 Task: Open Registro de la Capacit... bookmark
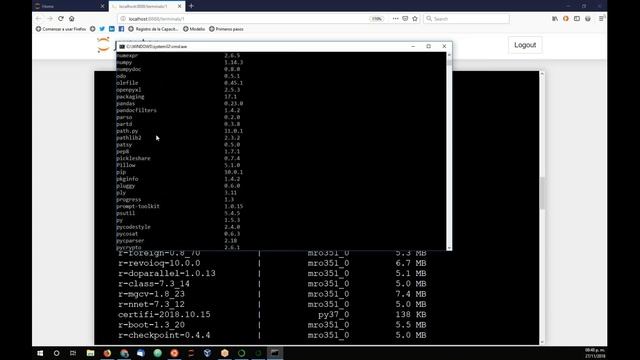click(x=153, y=29)
